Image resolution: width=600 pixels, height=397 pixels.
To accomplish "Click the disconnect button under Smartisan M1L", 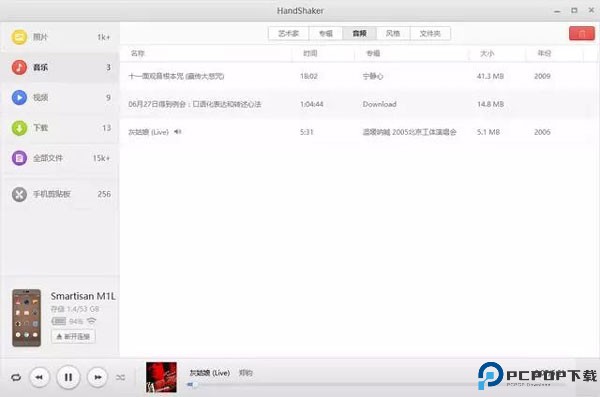I will pyautogui.click(x=73, y=337).
